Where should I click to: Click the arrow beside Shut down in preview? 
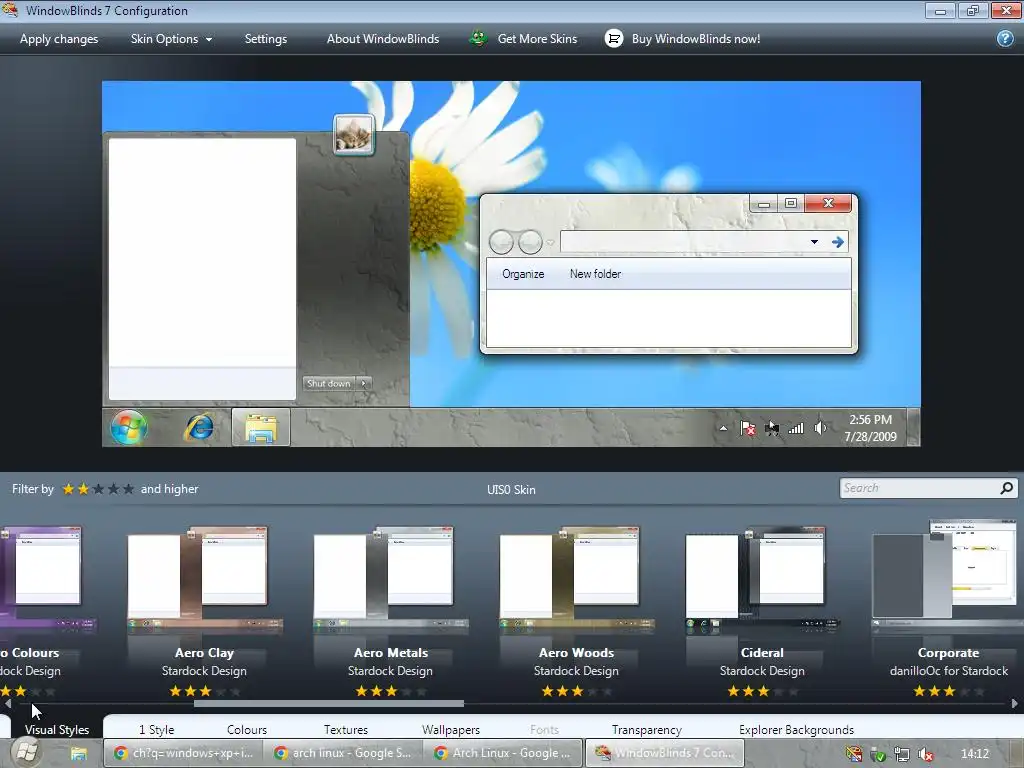pyautogui.click(x=364, y=383)
